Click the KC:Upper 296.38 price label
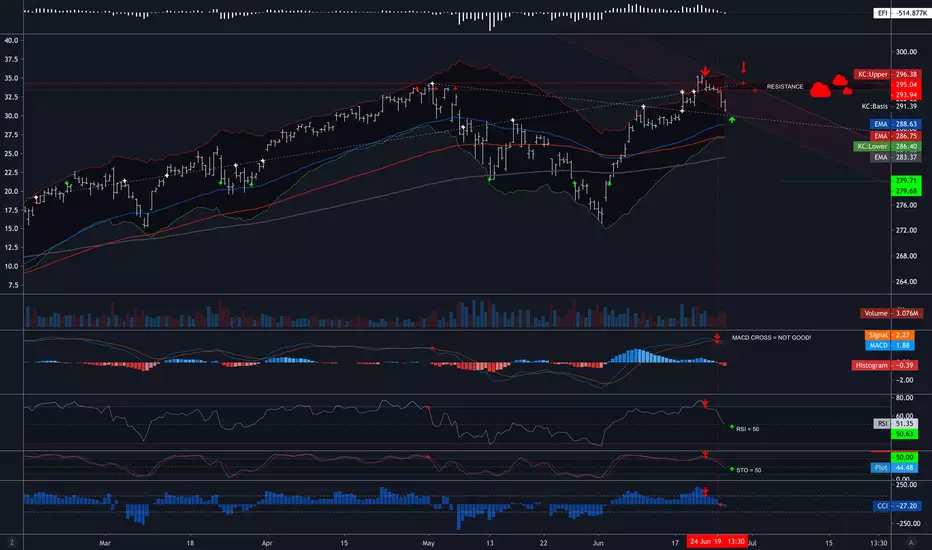Screen dimensions: 932x550 pyautogui.click(x=887, y=74)
